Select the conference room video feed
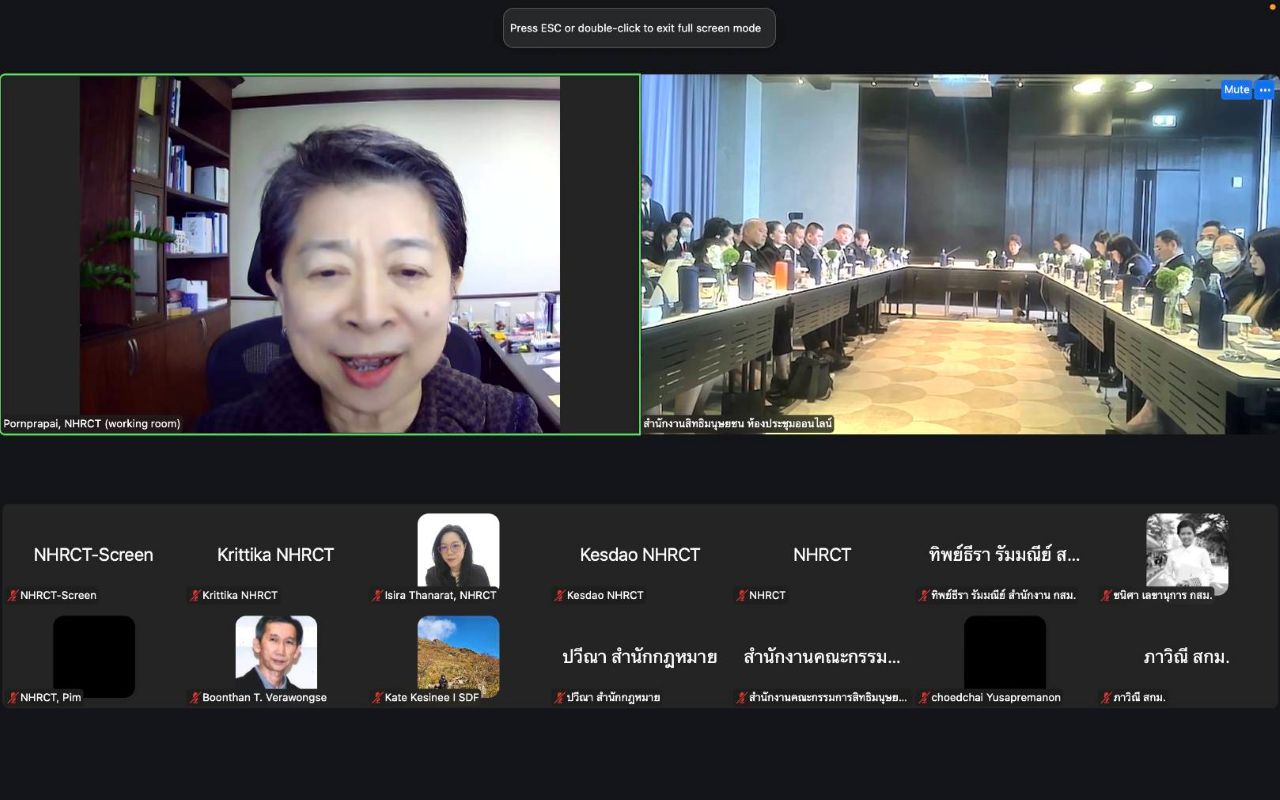The width and height of the screenshot is (1280, 800). (960, 253)
